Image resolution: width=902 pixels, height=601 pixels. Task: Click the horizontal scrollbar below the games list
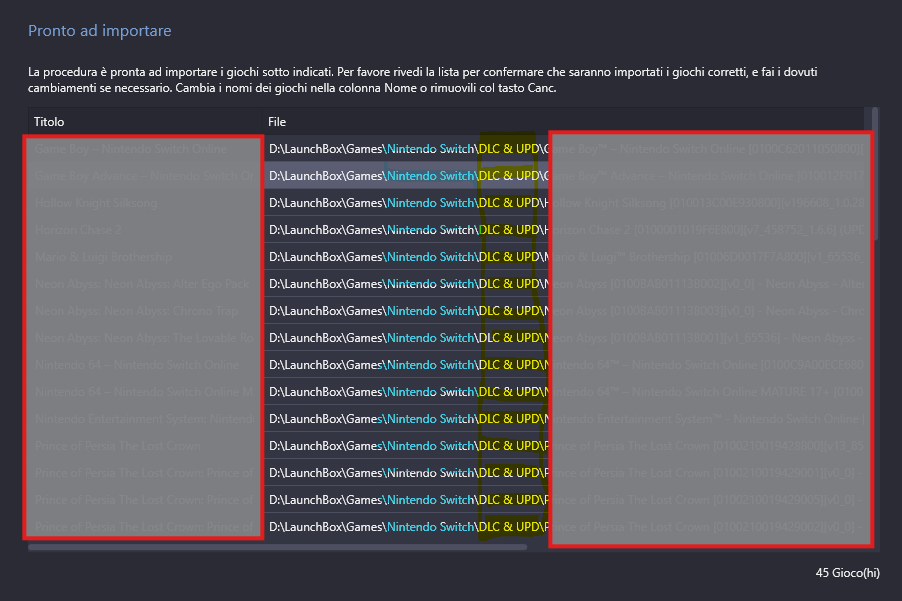pyautogui.click(x=277, y=547)
